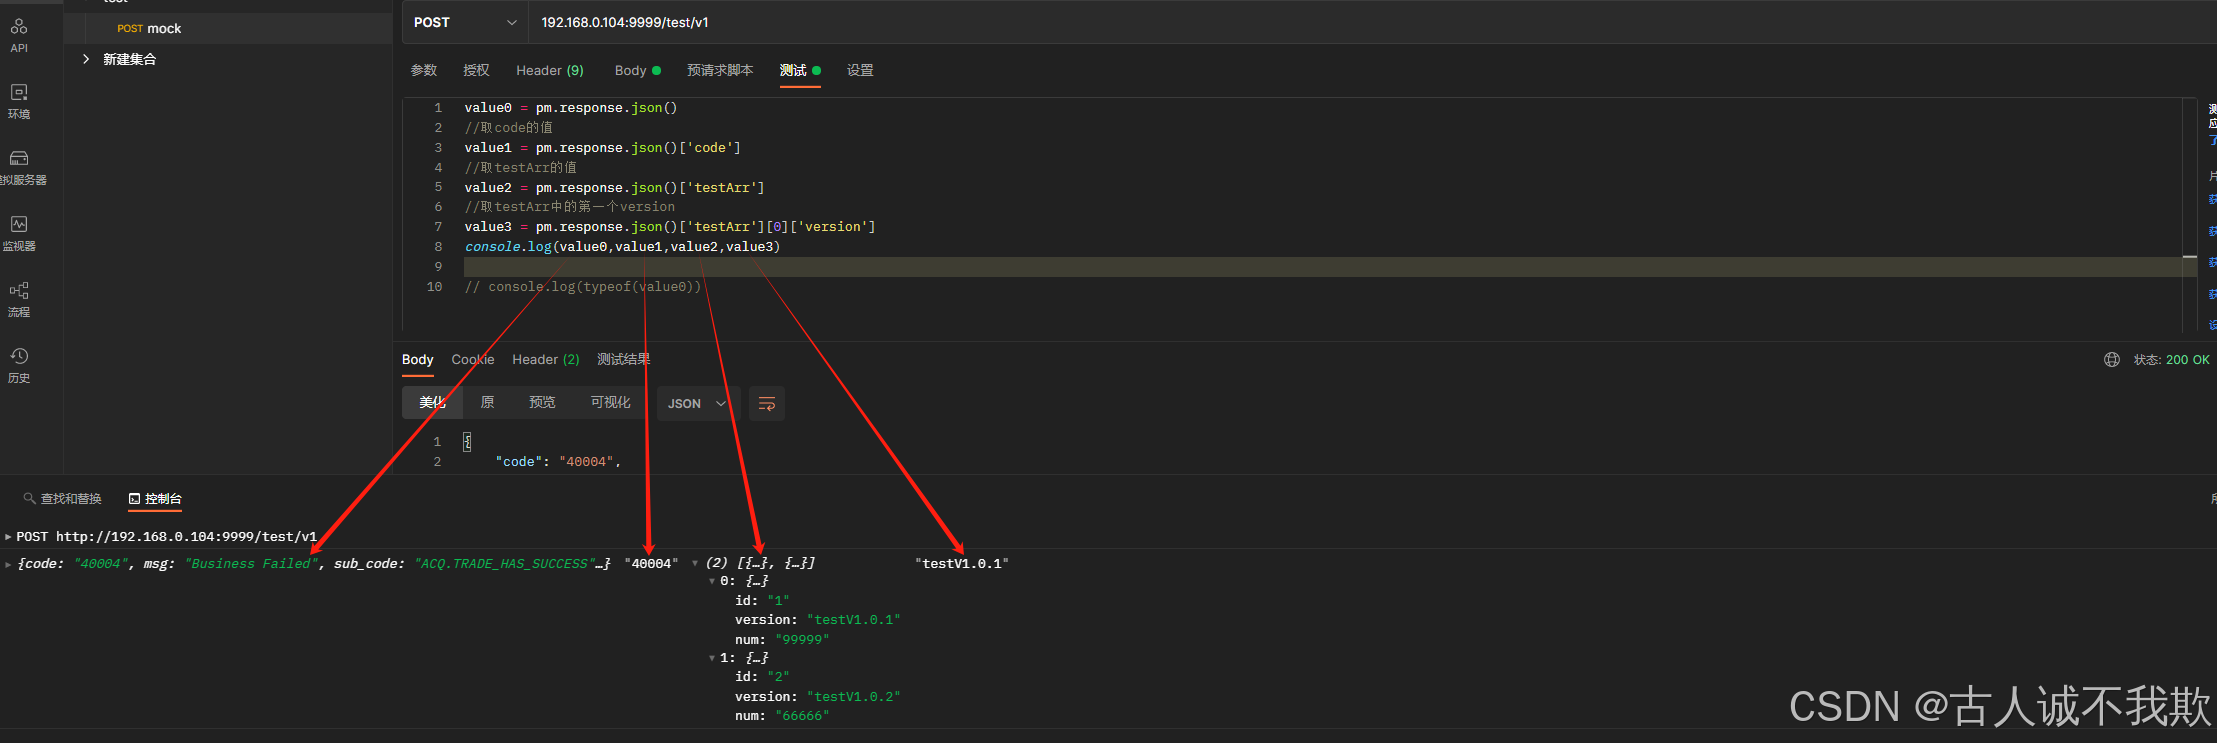Open the 历史 history sidebar icon

19,365
